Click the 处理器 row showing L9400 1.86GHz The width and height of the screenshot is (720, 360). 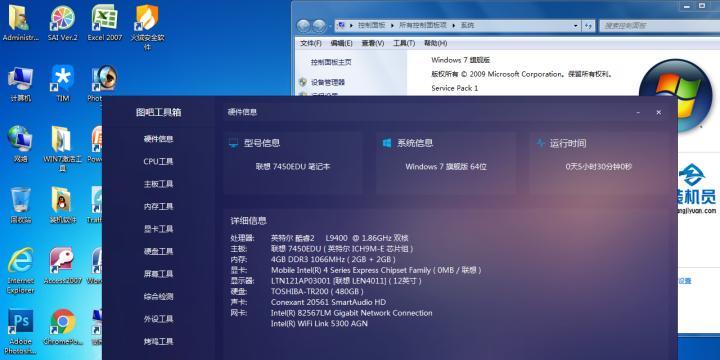(319, 238)
